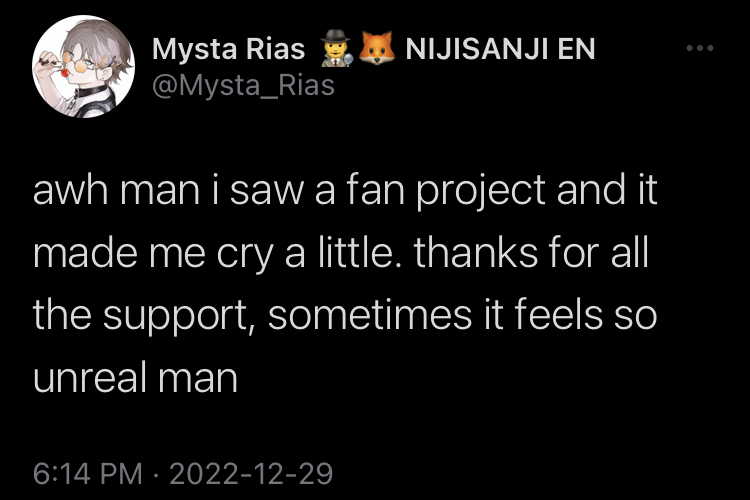Image resolution: width=750 pixels, height=500 pixels.
Task: Click the words "the support," in tweet
Action: tap(140, 317)
